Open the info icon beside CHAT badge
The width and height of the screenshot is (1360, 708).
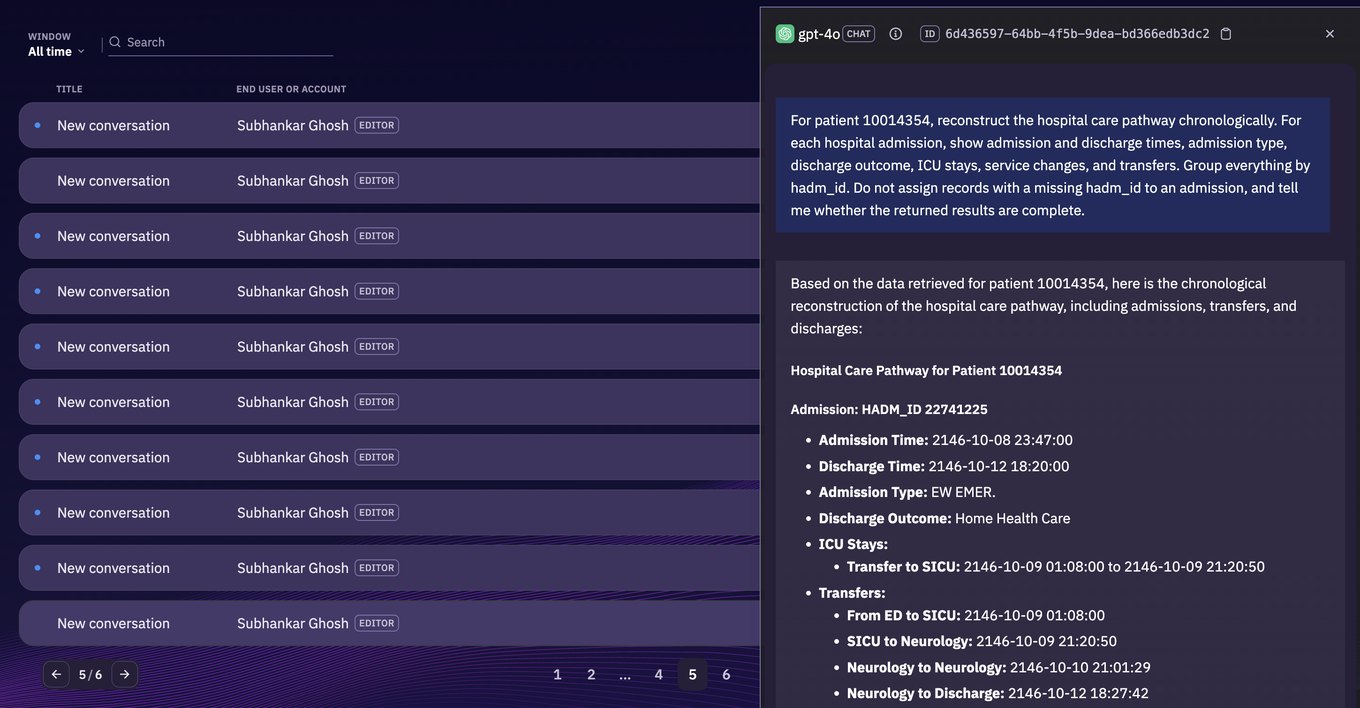tap(896, 34)
